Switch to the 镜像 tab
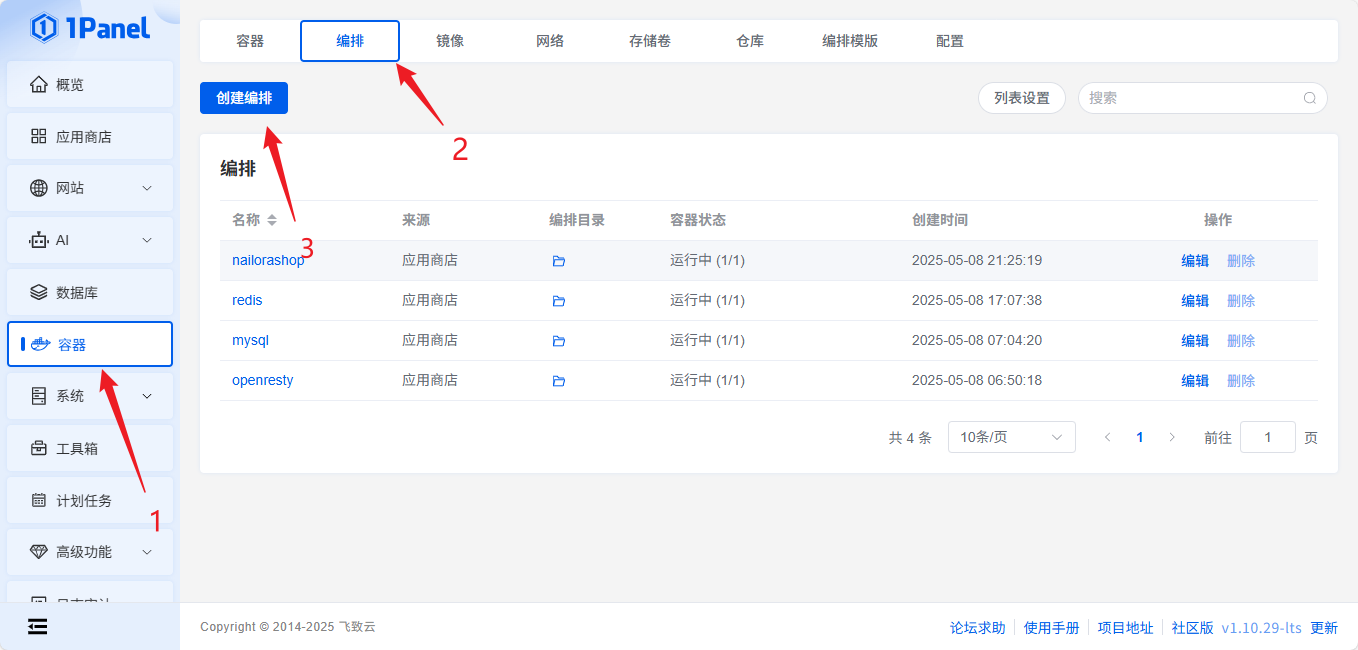The image size is (1358, 650). coord(450,41)
